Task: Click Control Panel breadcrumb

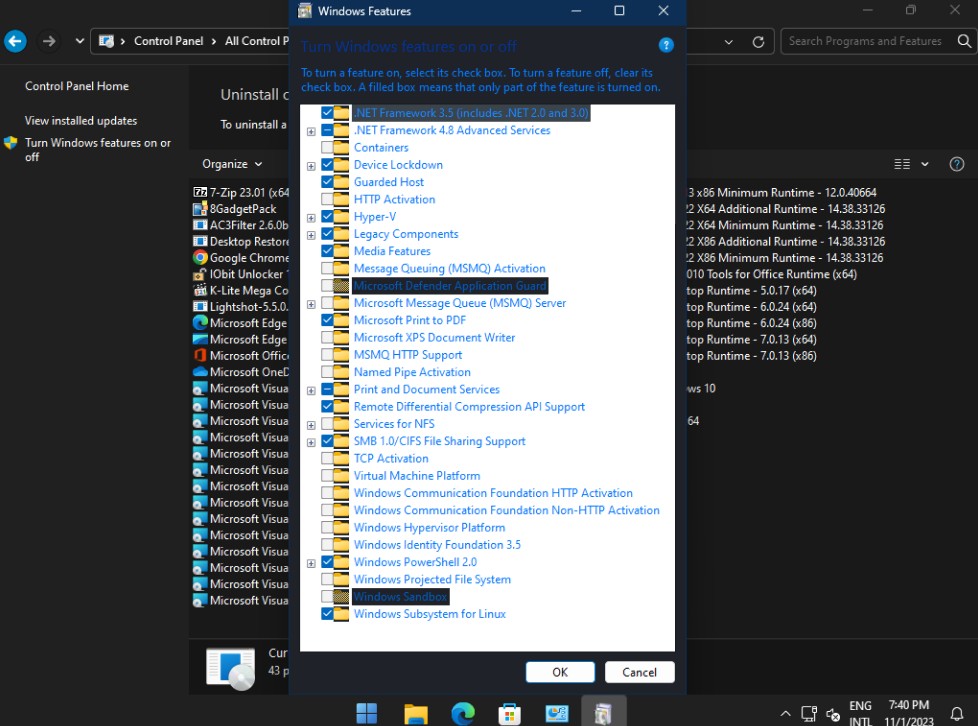Action: 168,41
